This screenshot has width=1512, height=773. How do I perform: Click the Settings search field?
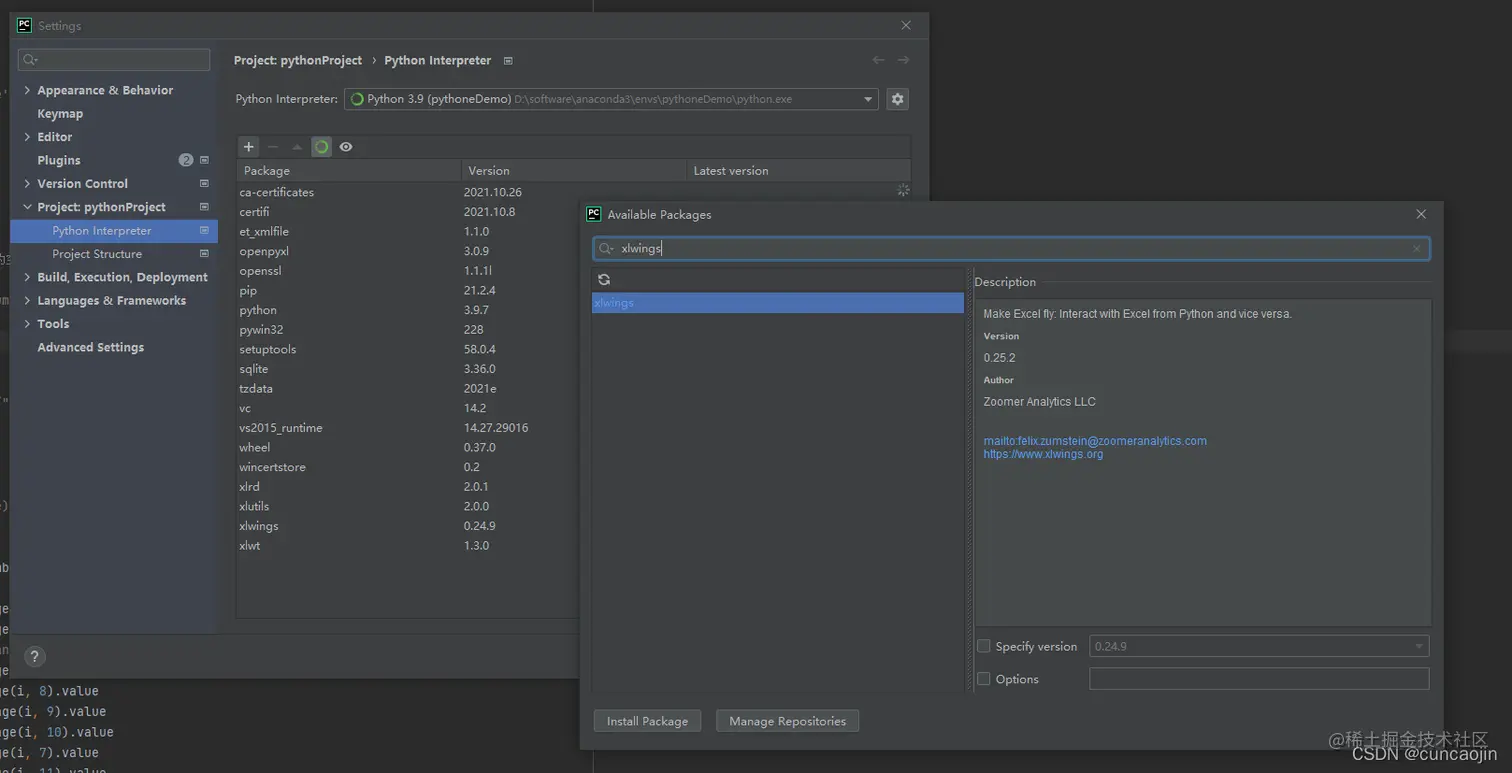click(114, 60)
